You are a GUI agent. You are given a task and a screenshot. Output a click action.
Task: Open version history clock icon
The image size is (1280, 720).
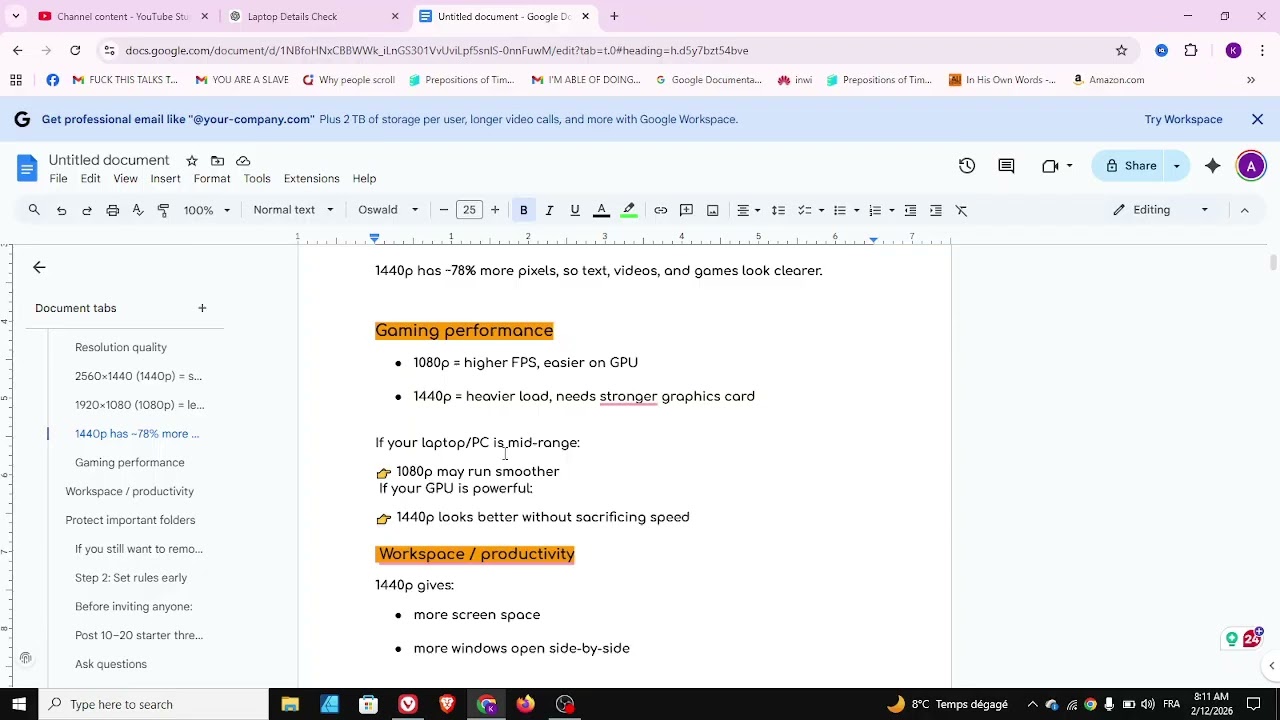967,166
